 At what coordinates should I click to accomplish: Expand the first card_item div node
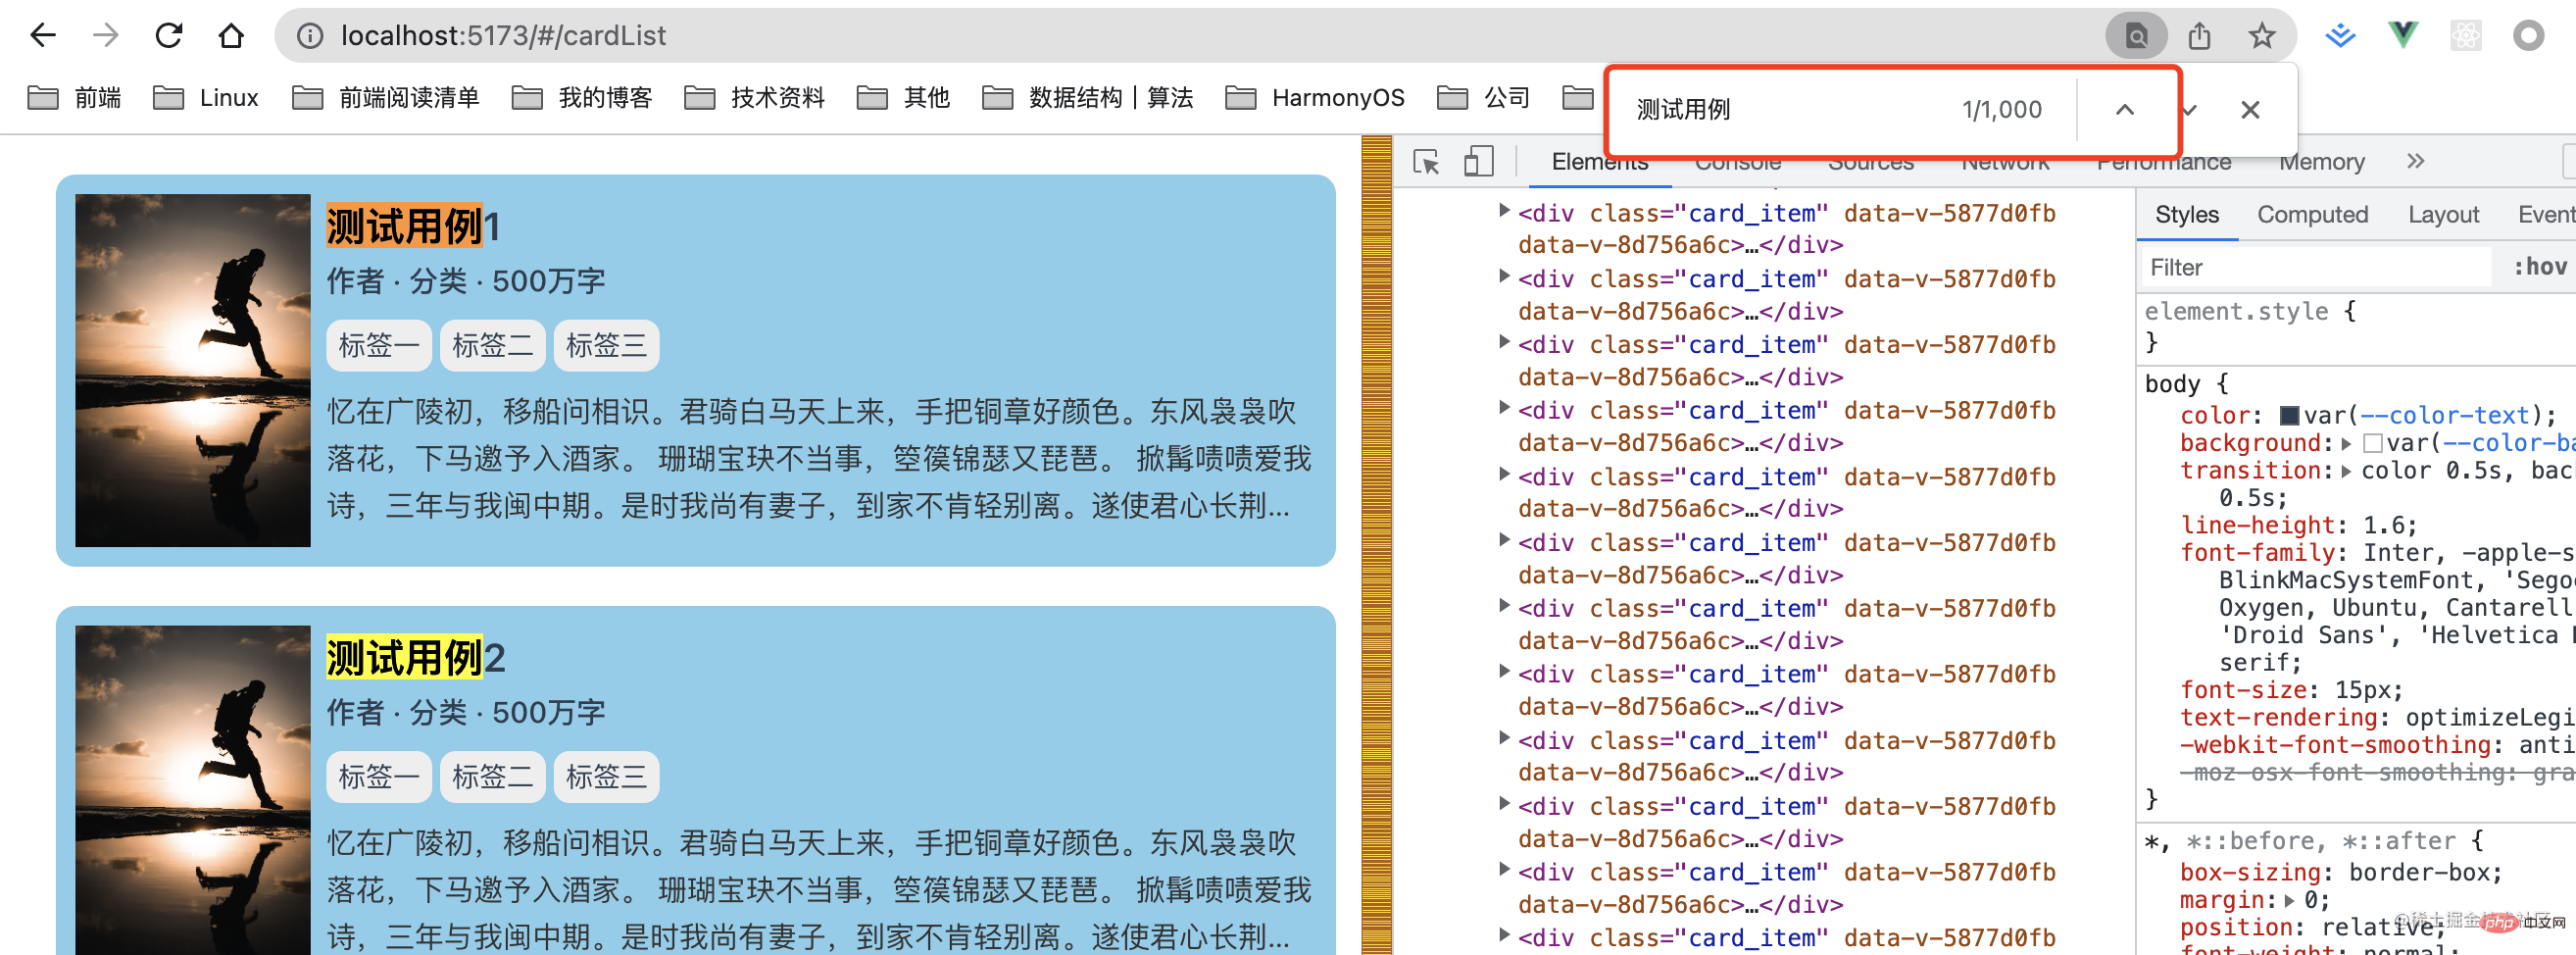coord(1503,210)
